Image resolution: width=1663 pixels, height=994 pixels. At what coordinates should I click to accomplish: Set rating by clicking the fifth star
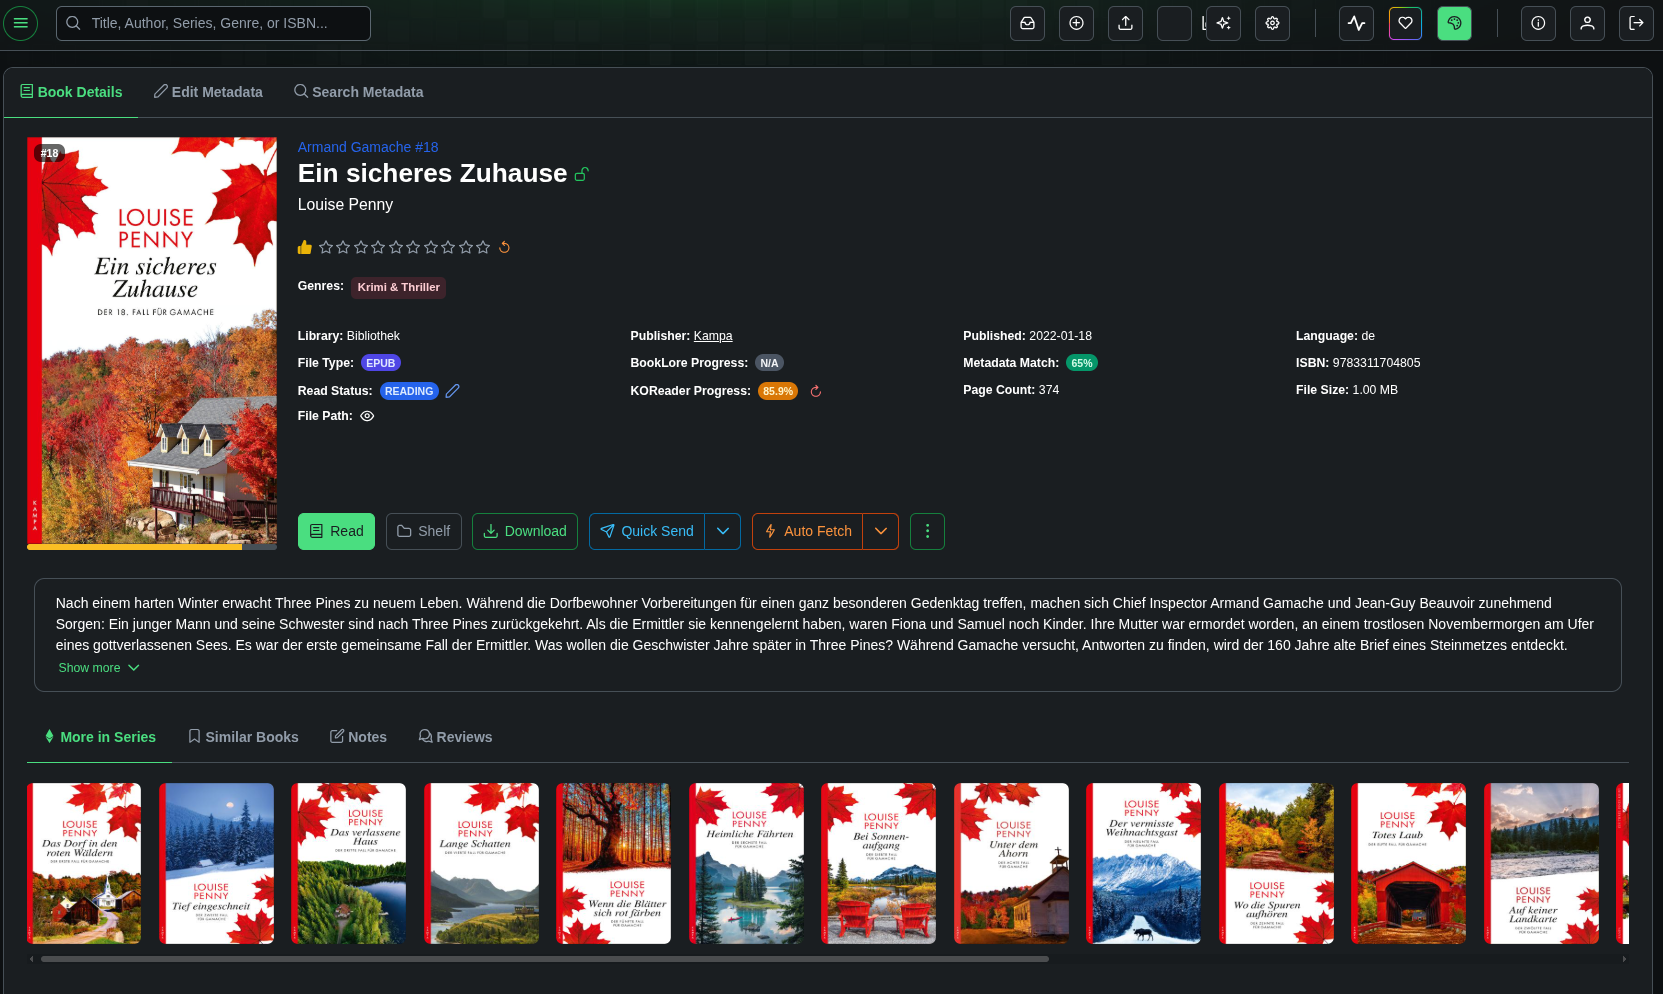click(x=396, y=247)
